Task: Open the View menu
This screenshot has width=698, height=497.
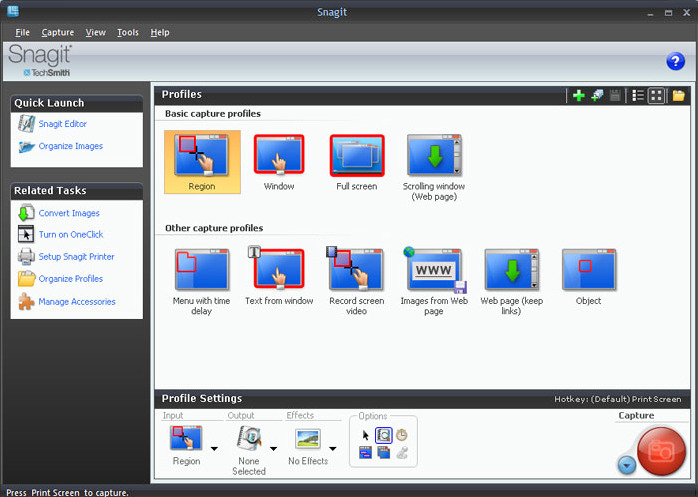Action: [x=96, y=33]
